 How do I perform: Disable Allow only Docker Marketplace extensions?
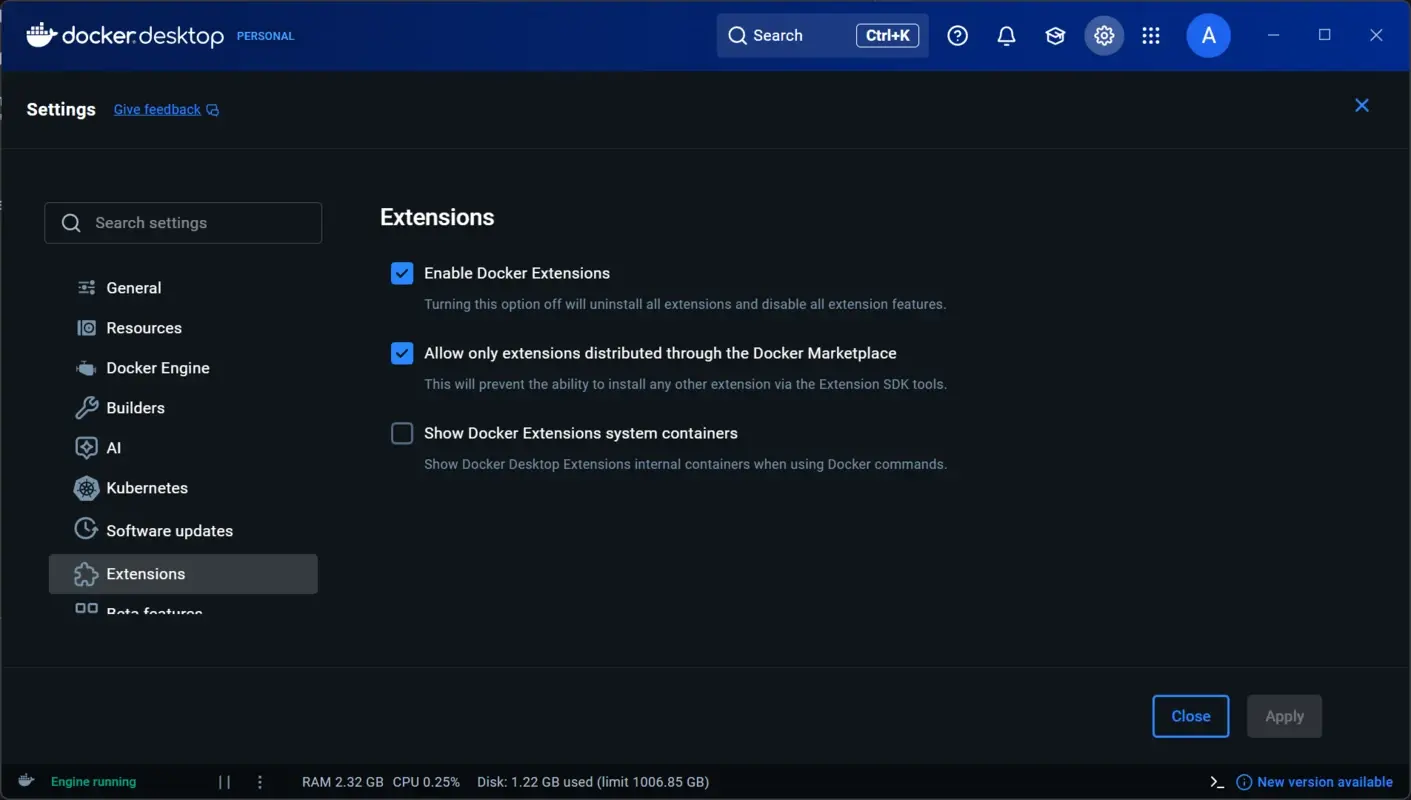(401, 353)
